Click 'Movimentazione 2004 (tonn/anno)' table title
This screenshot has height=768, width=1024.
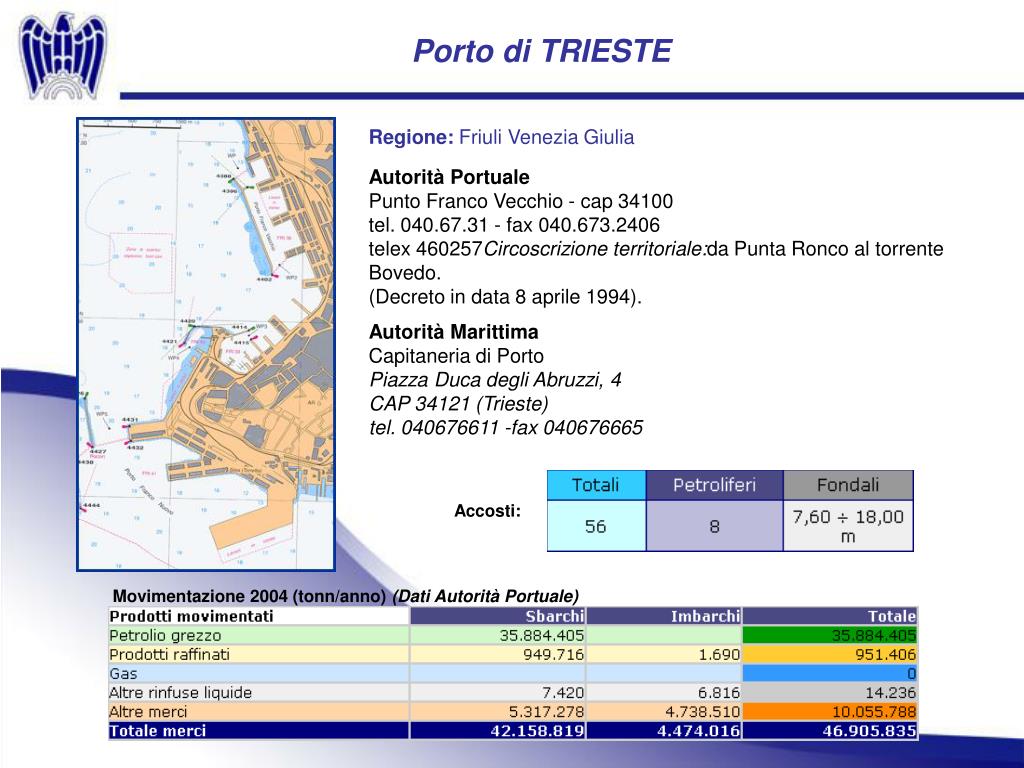coord(249,596)
